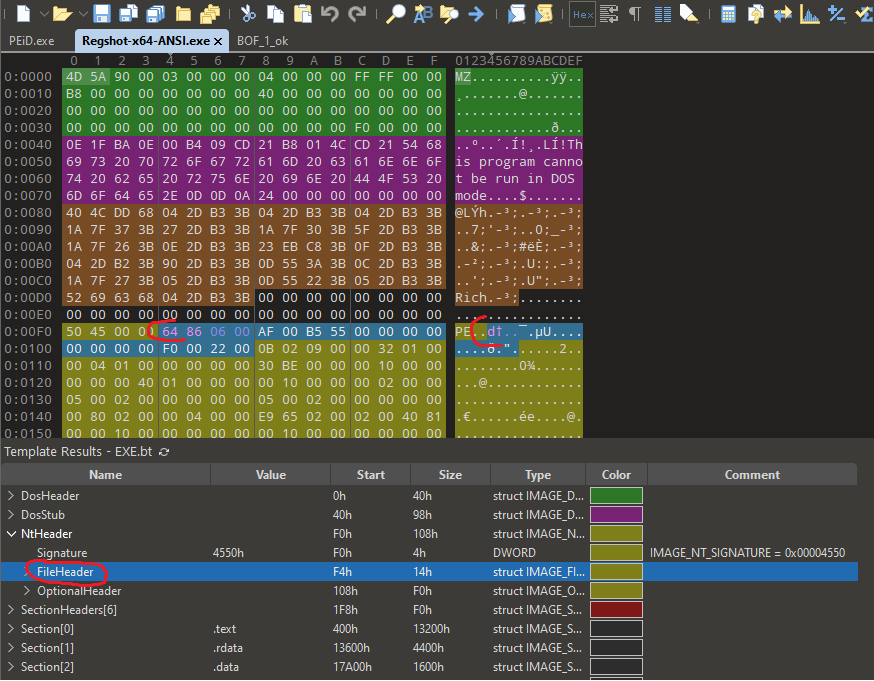
Task: Sort by the Start column header
Action: pos(371,475)
